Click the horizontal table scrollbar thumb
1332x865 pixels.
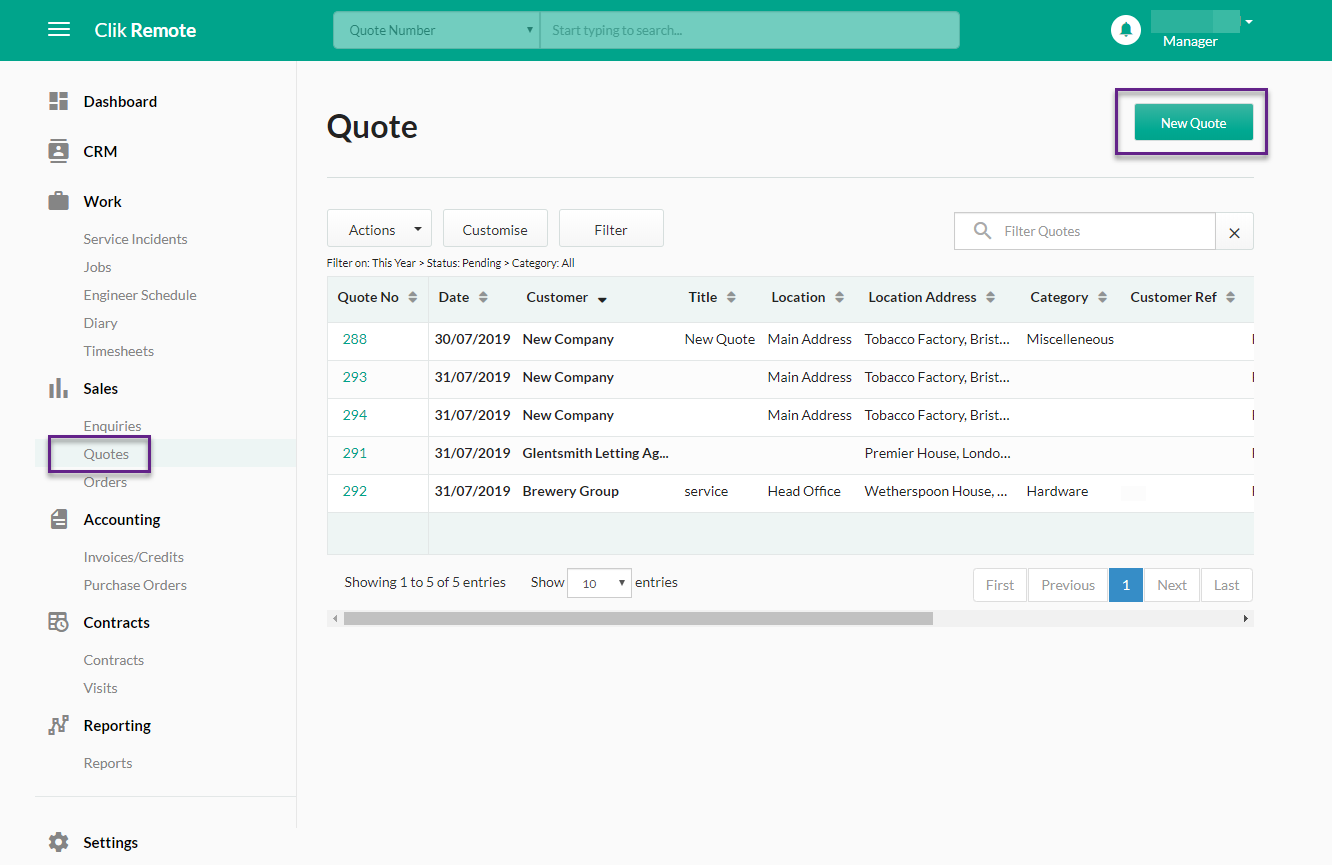638,619
